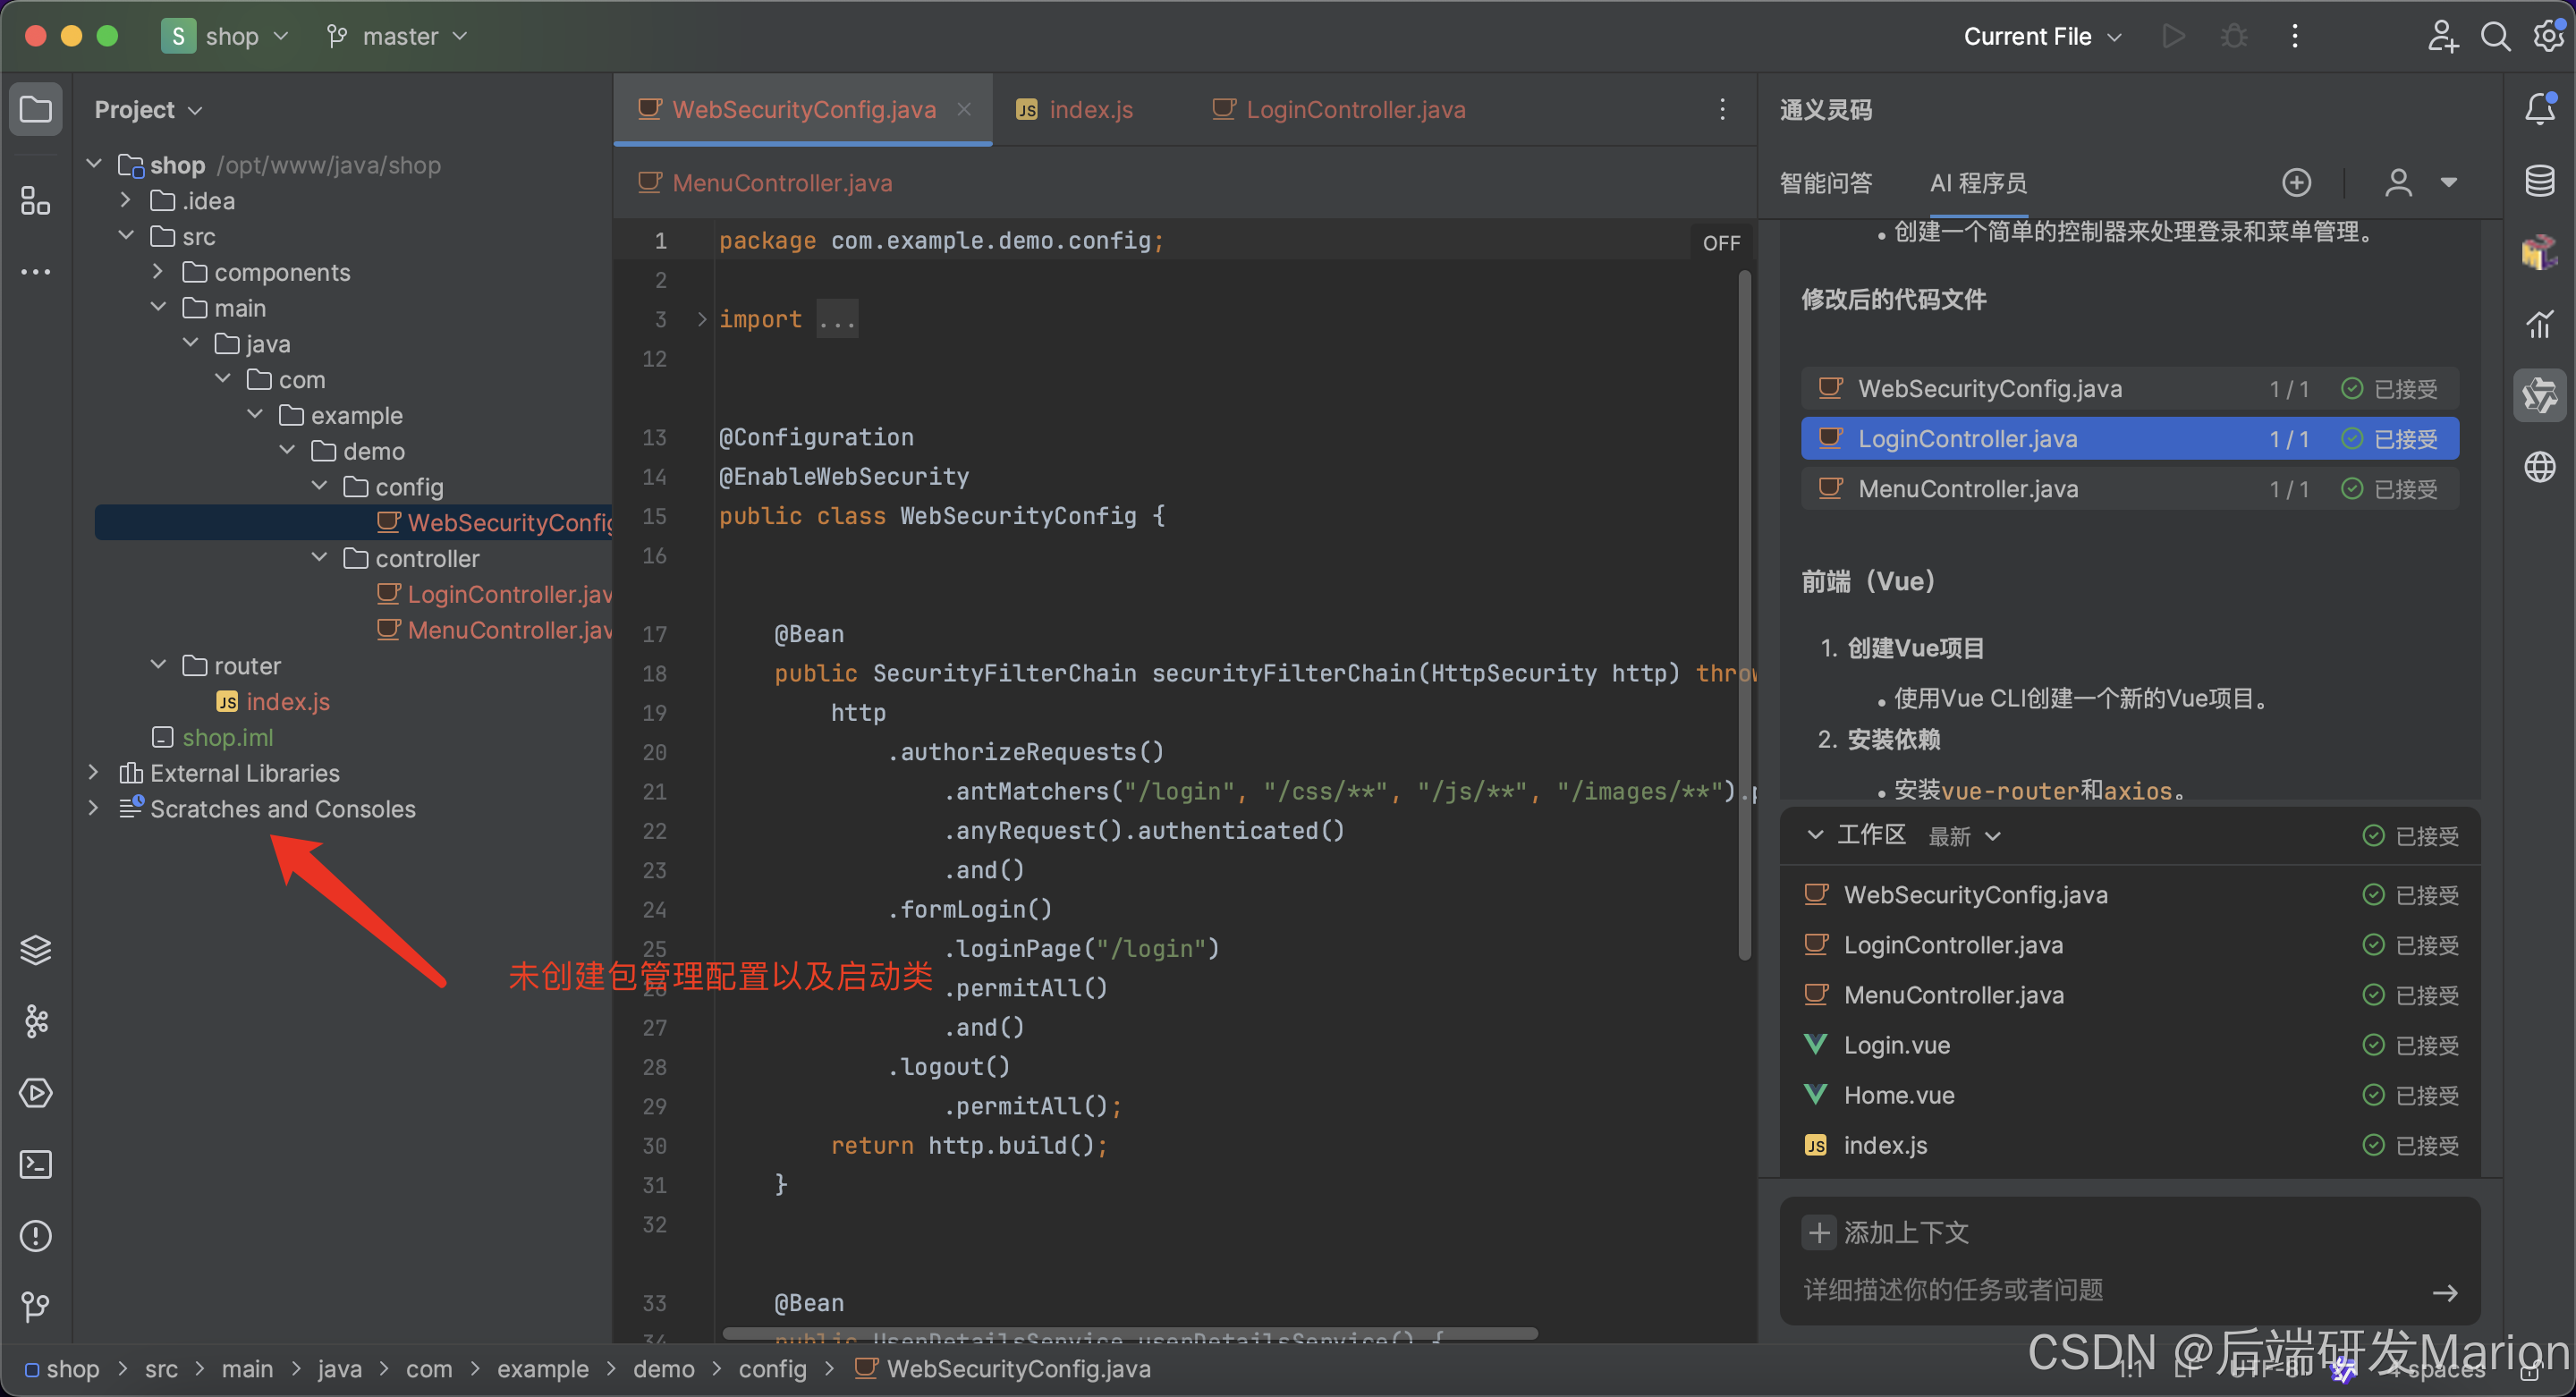Select Login.vue in workspace file list

click(x=1896, y=1045)
